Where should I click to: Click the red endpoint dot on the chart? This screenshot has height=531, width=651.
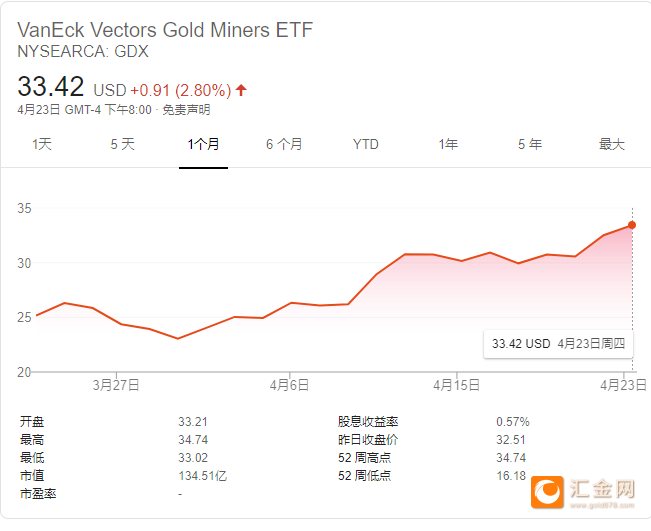[x=632, y=225]
